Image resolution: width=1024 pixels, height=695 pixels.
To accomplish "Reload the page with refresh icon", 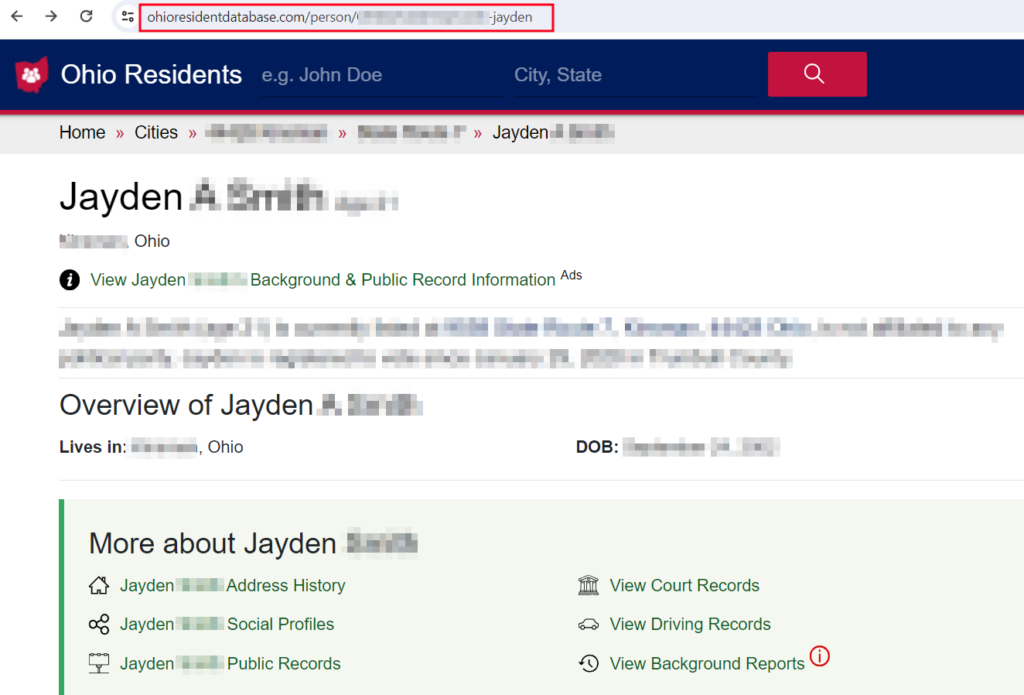I will 86,16.
